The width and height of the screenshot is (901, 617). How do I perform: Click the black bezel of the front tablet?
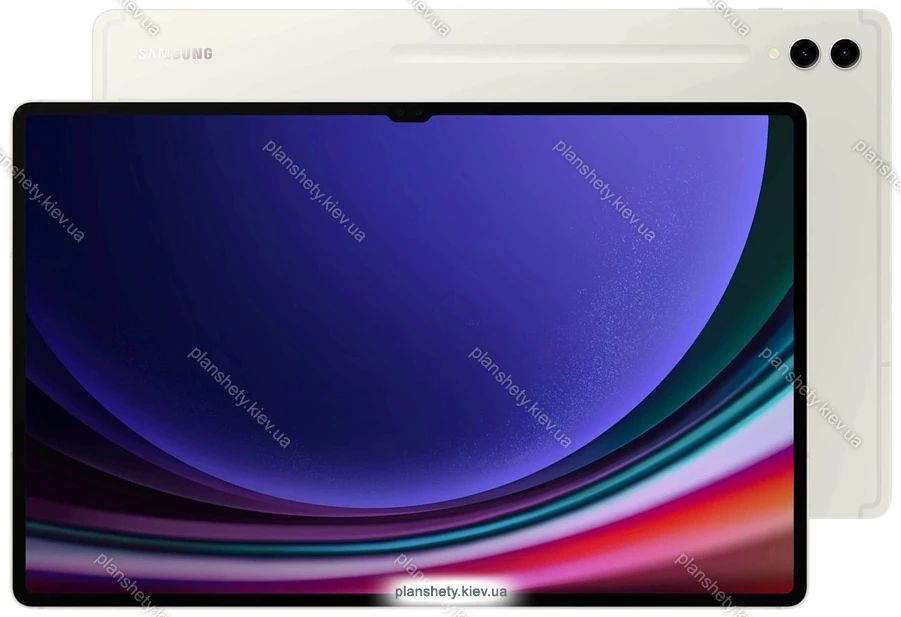point(20,350)
